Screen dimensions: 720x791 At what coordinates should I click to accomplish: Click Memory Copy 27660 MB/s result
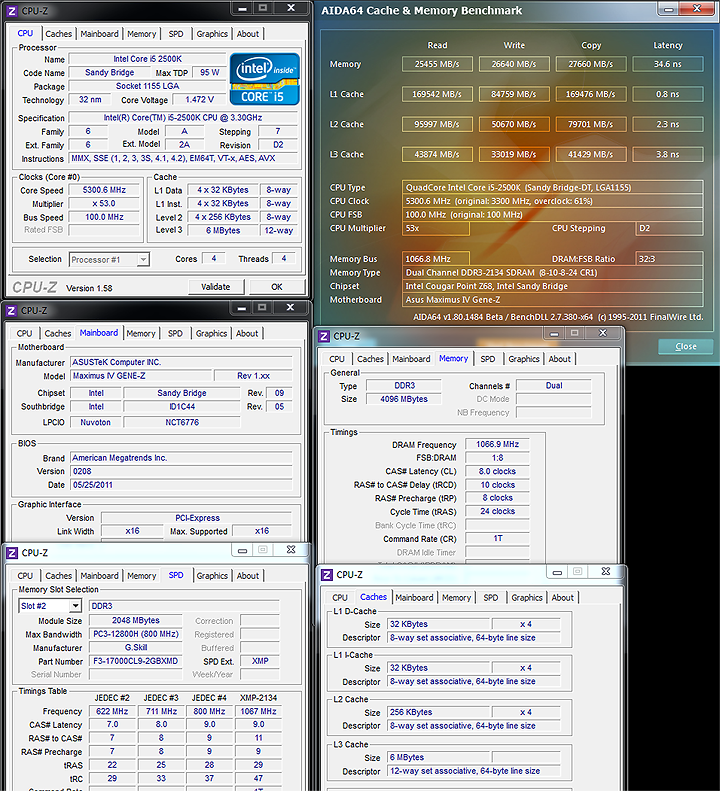(x=591, y=64)
